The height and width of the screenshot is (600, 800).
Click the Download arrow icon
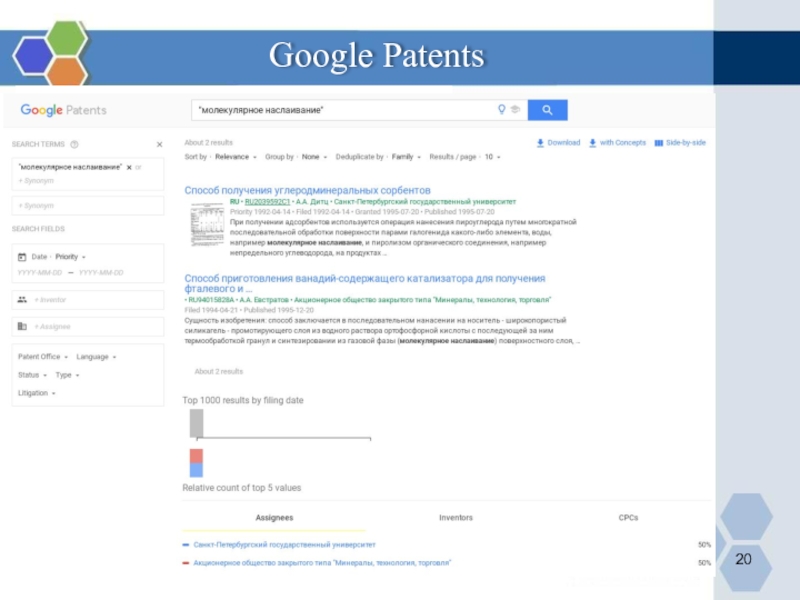[x=541, y=143]
